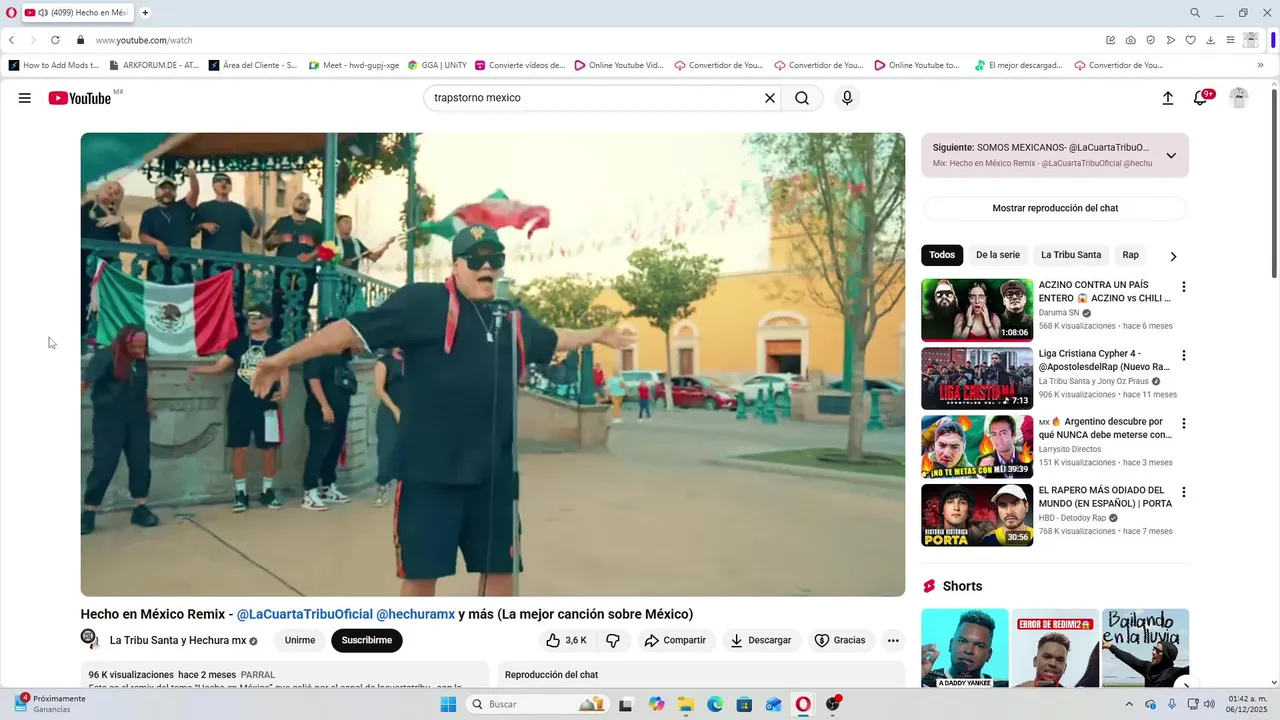Open the A DADDY YANKEE short thumbnail
Image resolution: width=1280 pixels, height=720 pixels.
click(x=965, y=648)
